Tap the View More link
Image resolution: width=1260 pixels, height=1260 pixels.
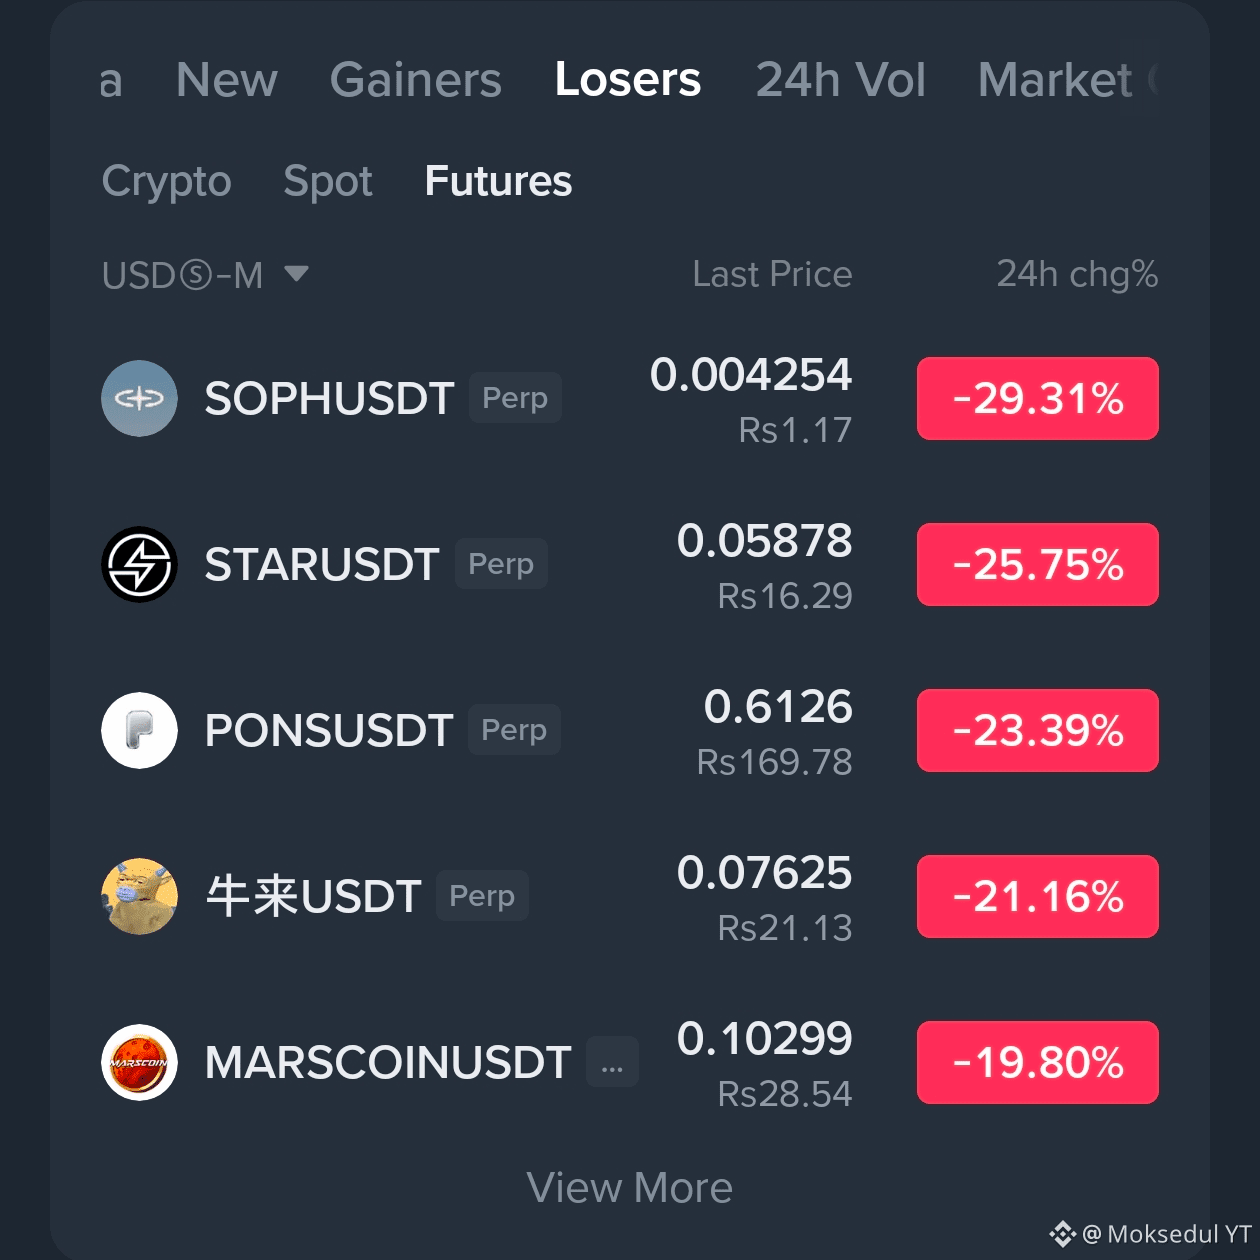(x=630, y=1188)
